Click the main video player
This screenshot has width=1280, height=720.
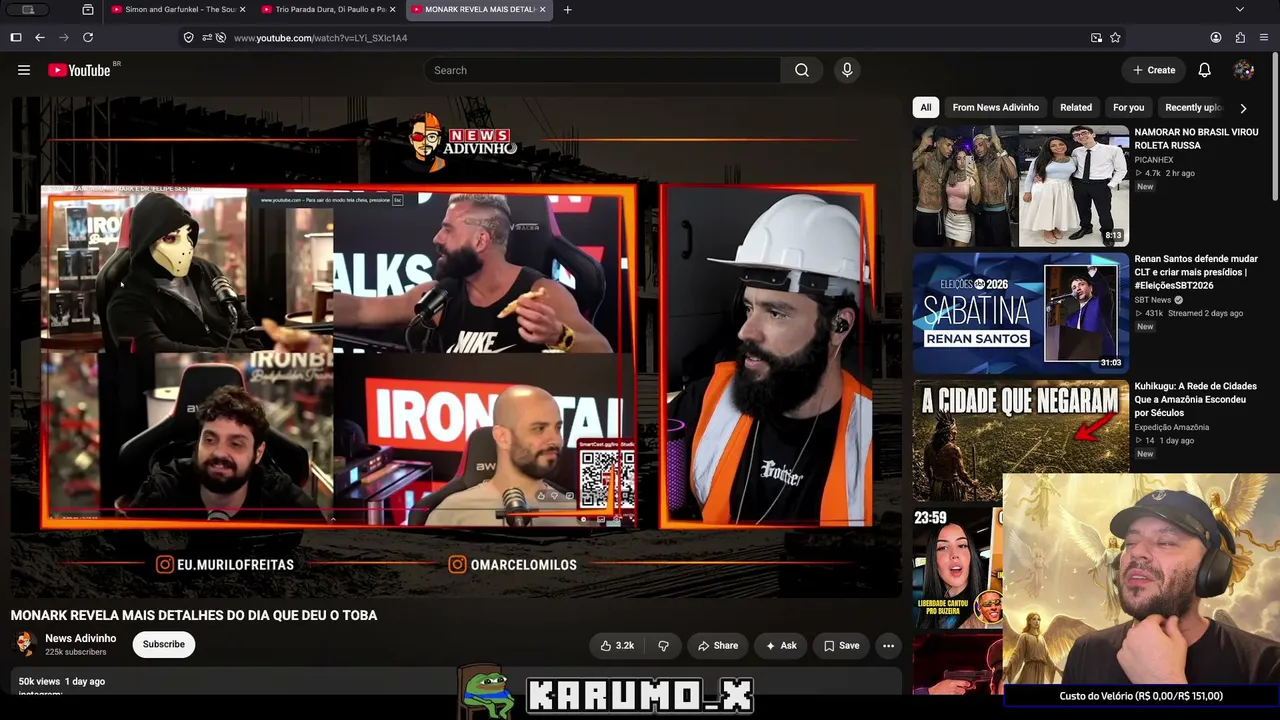[456, 347]
